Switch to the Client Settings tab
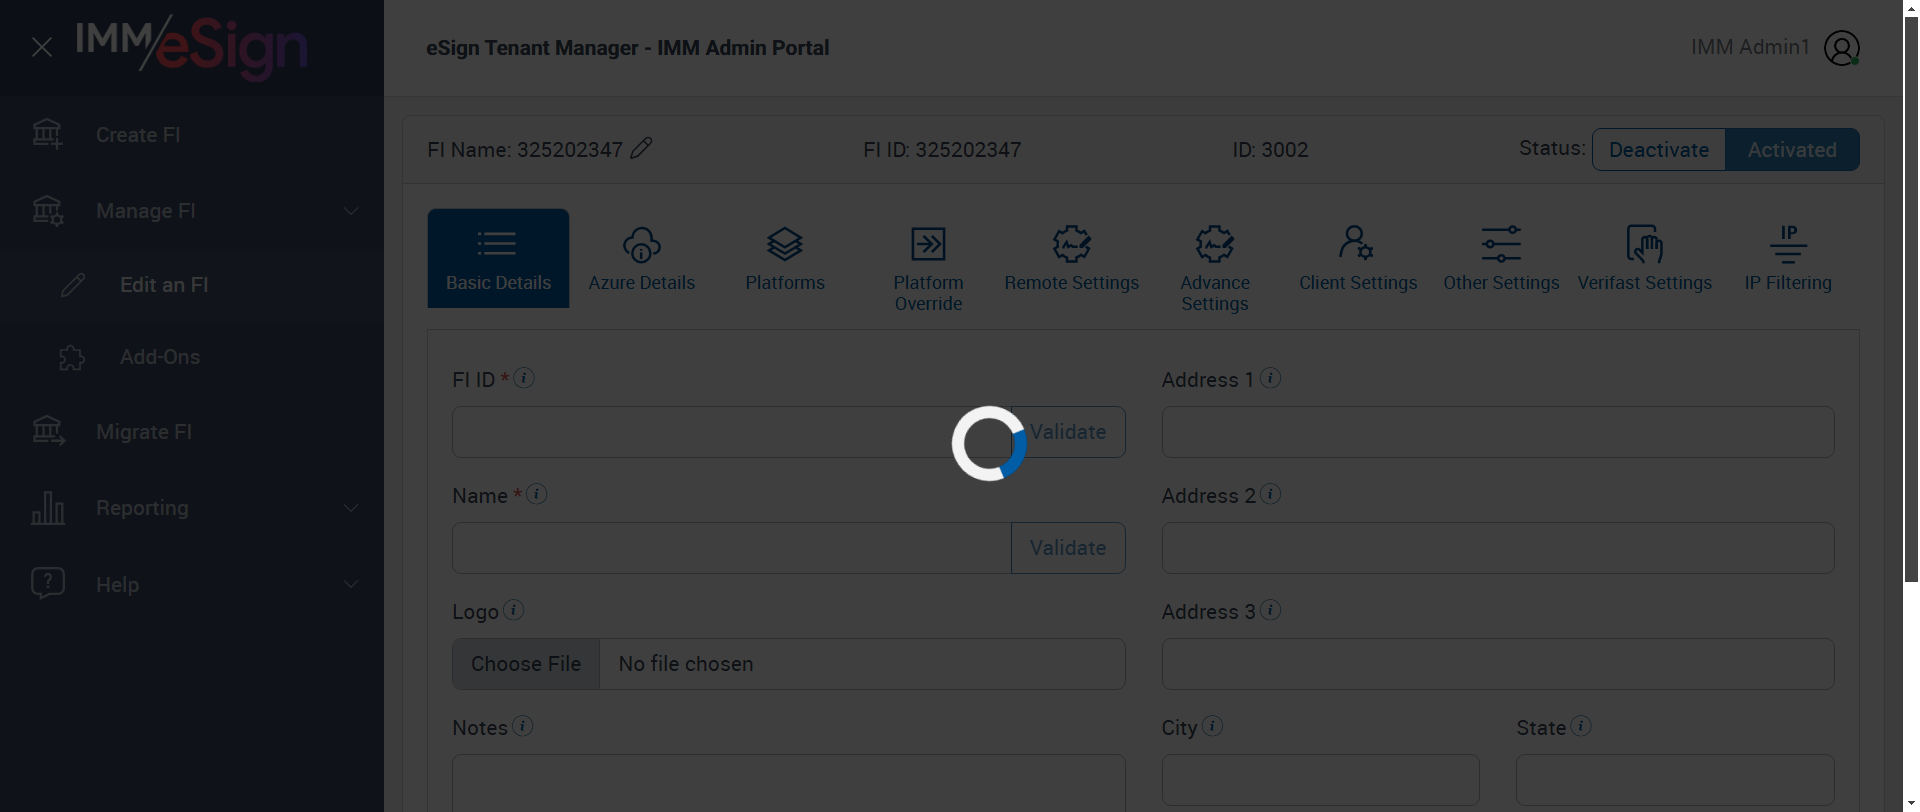Screen dimensions: 1920x812 tap(1358, 258)
